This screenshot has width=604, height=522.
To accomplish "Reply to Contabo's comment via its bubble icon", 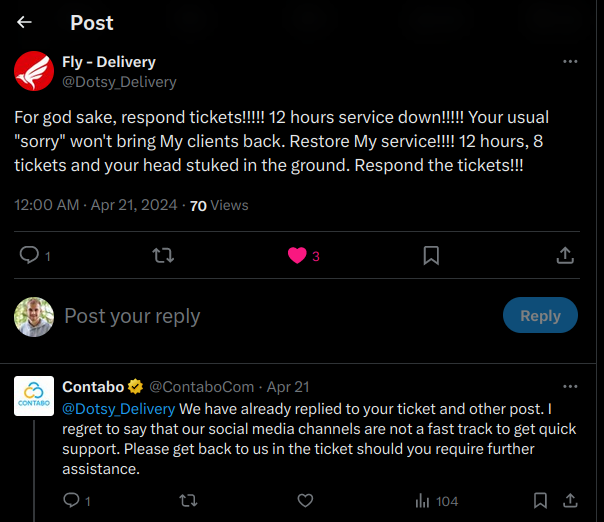I will (71, 500).
